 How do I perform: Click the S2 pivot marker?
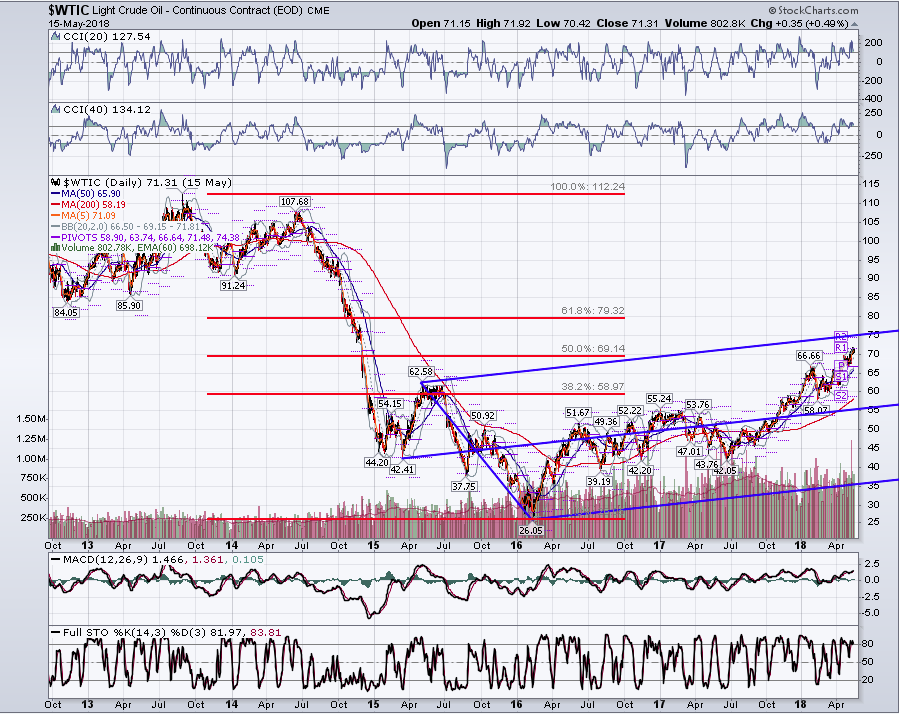click(x=841, y=396)
